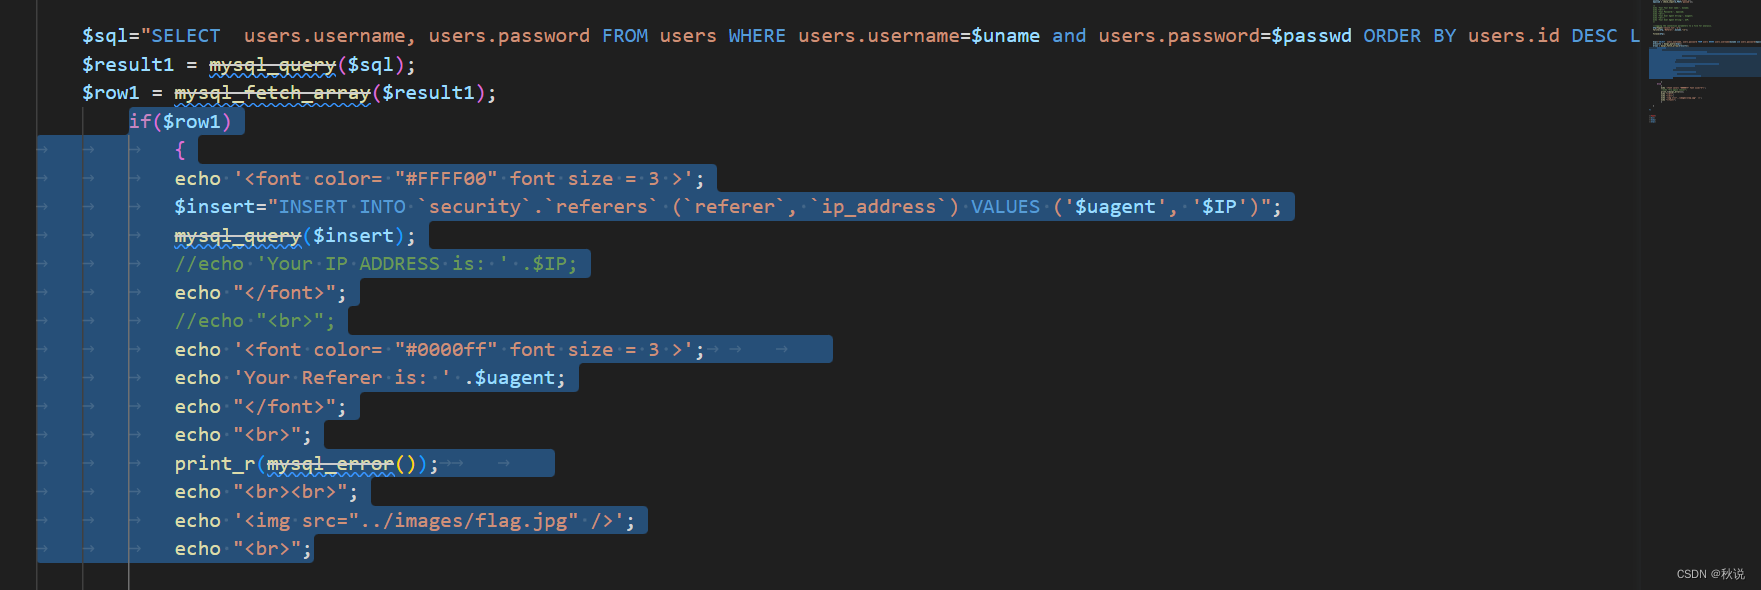The height and width of the screenshot is (590, 1761).
Task: Click the print_r(mysql_error()) line
Action: pyautogui.click(x=307, y=464)
